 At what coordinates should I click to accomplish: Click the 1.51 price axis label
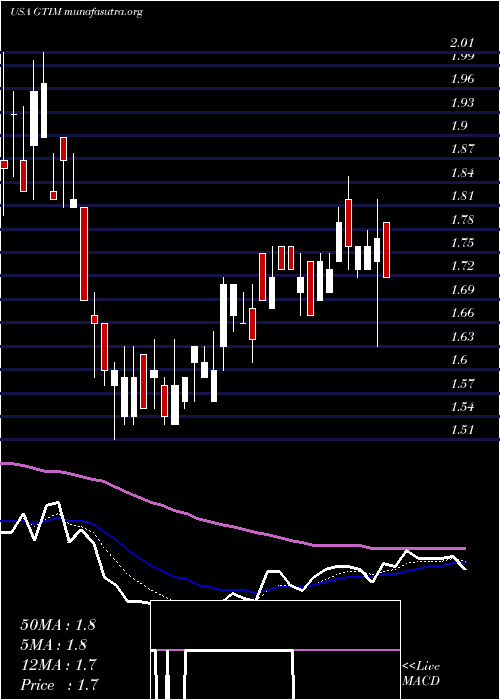tap(461, 430)
